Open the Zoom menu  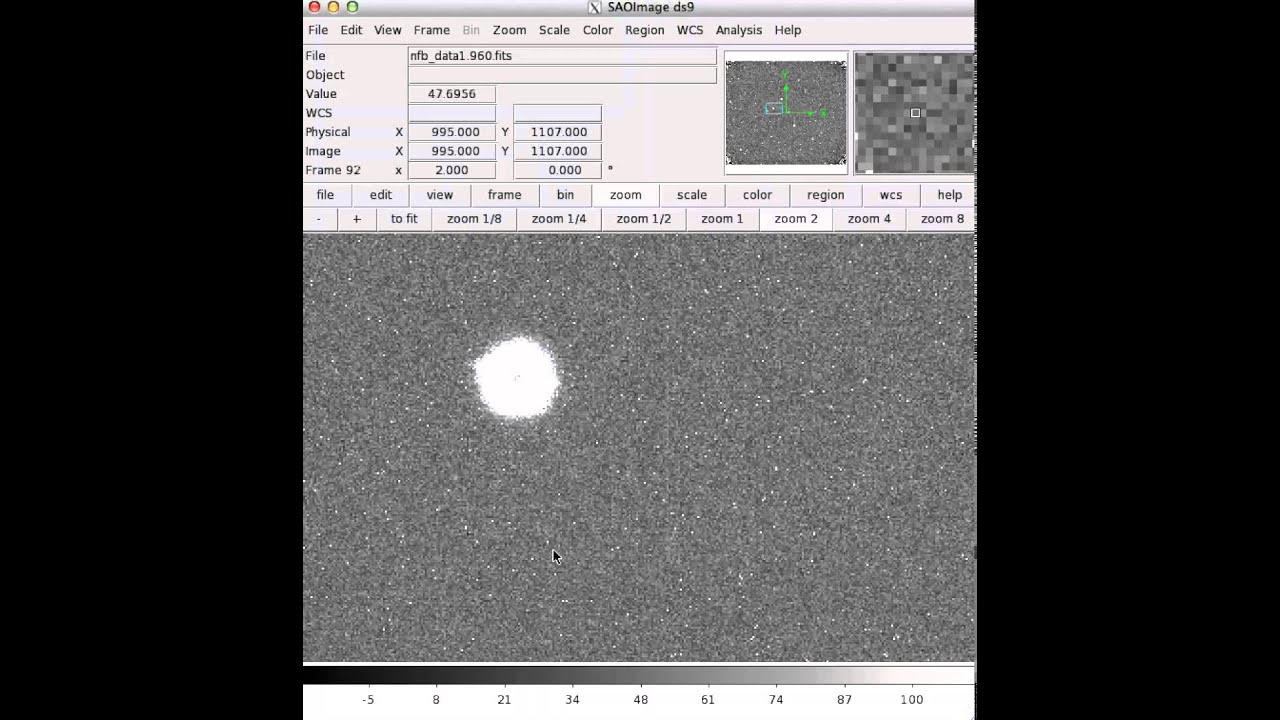tap(509, 30)
